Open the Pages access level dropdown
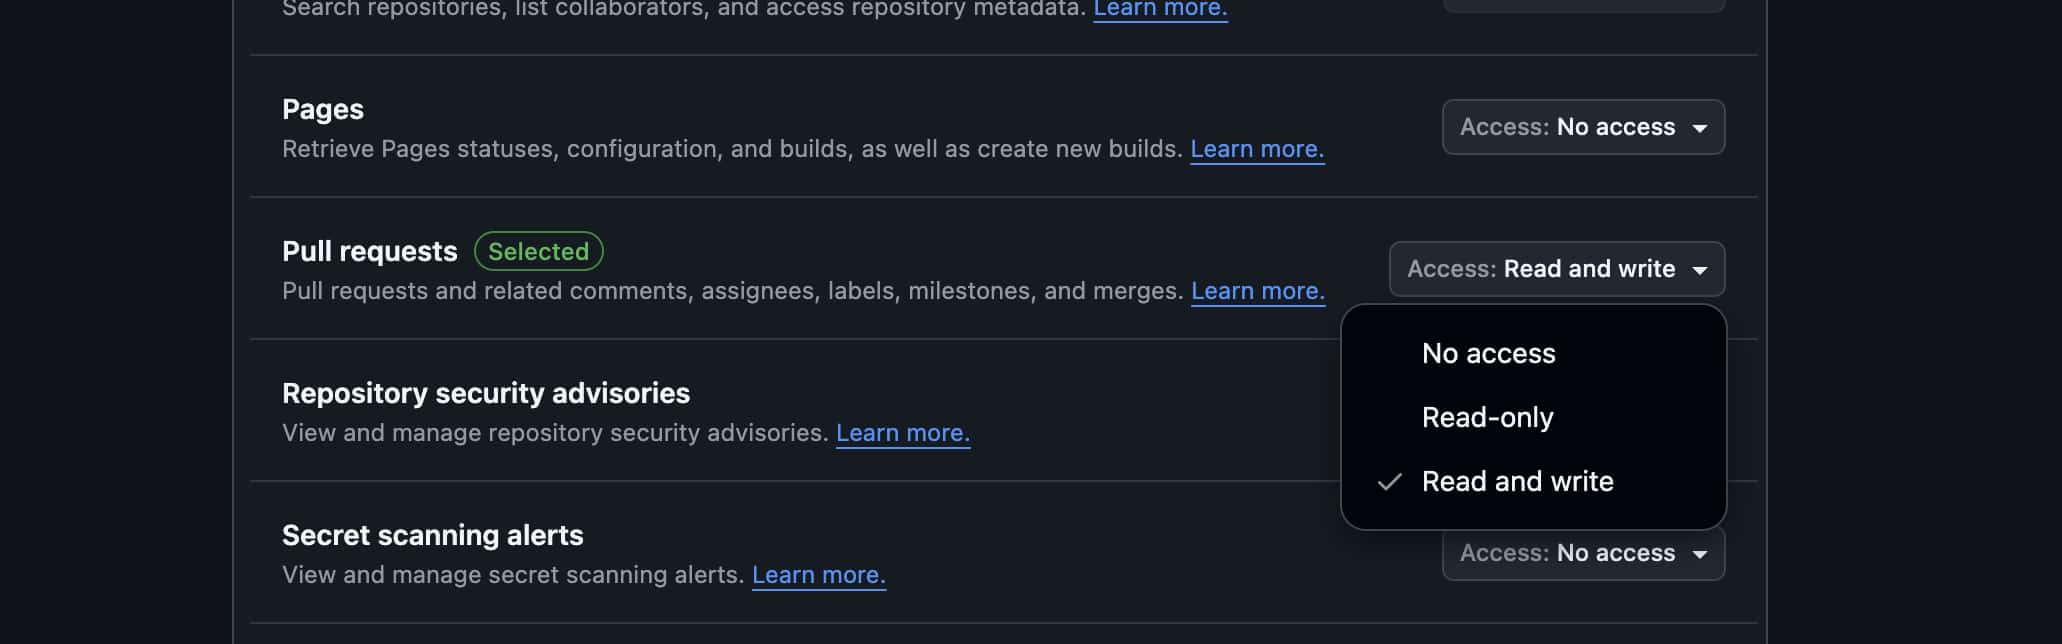This screenshot has height=644, width=2062. click(x=1583, y=127)
